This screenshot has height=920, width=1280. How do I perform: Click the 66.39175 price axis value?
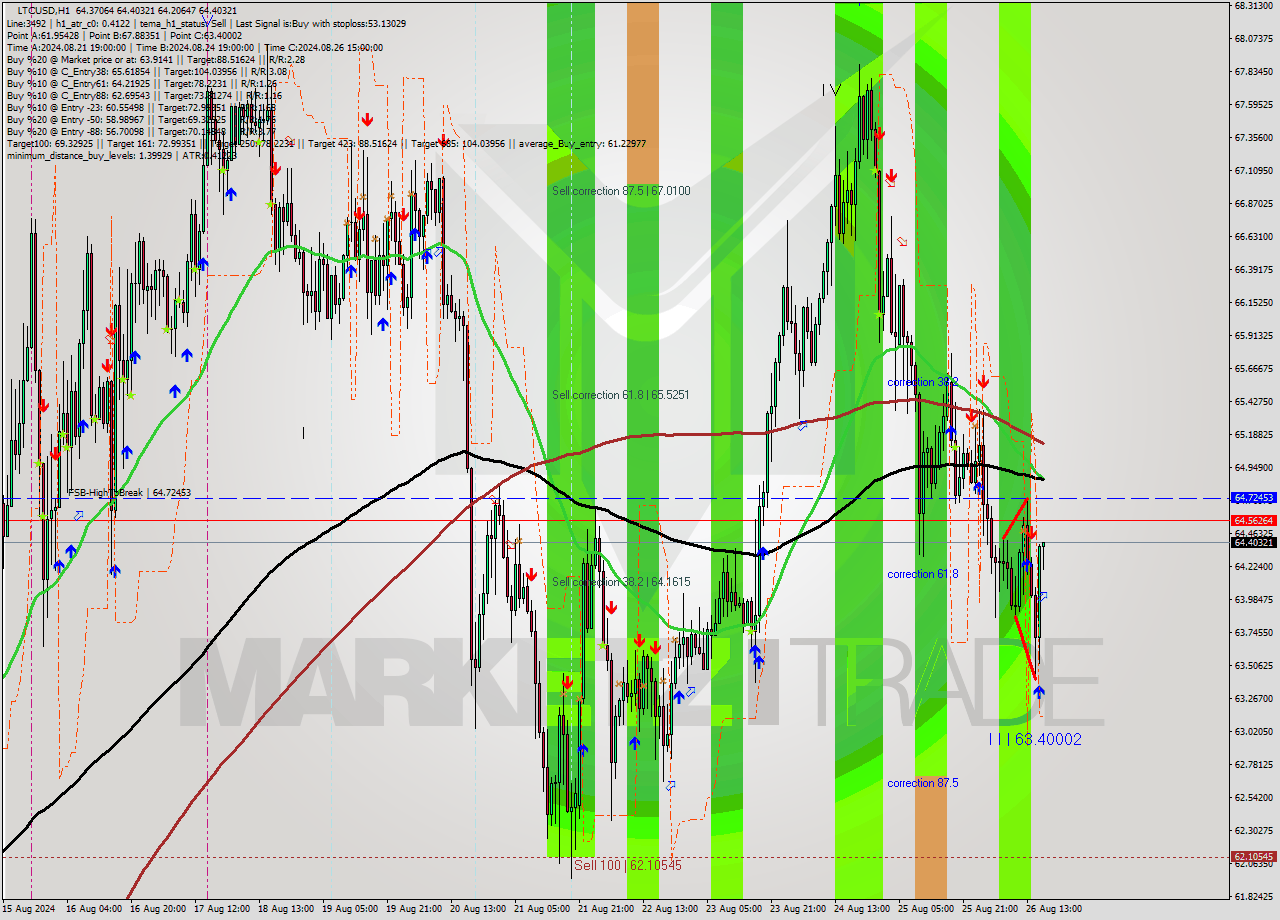(1254, 269)
